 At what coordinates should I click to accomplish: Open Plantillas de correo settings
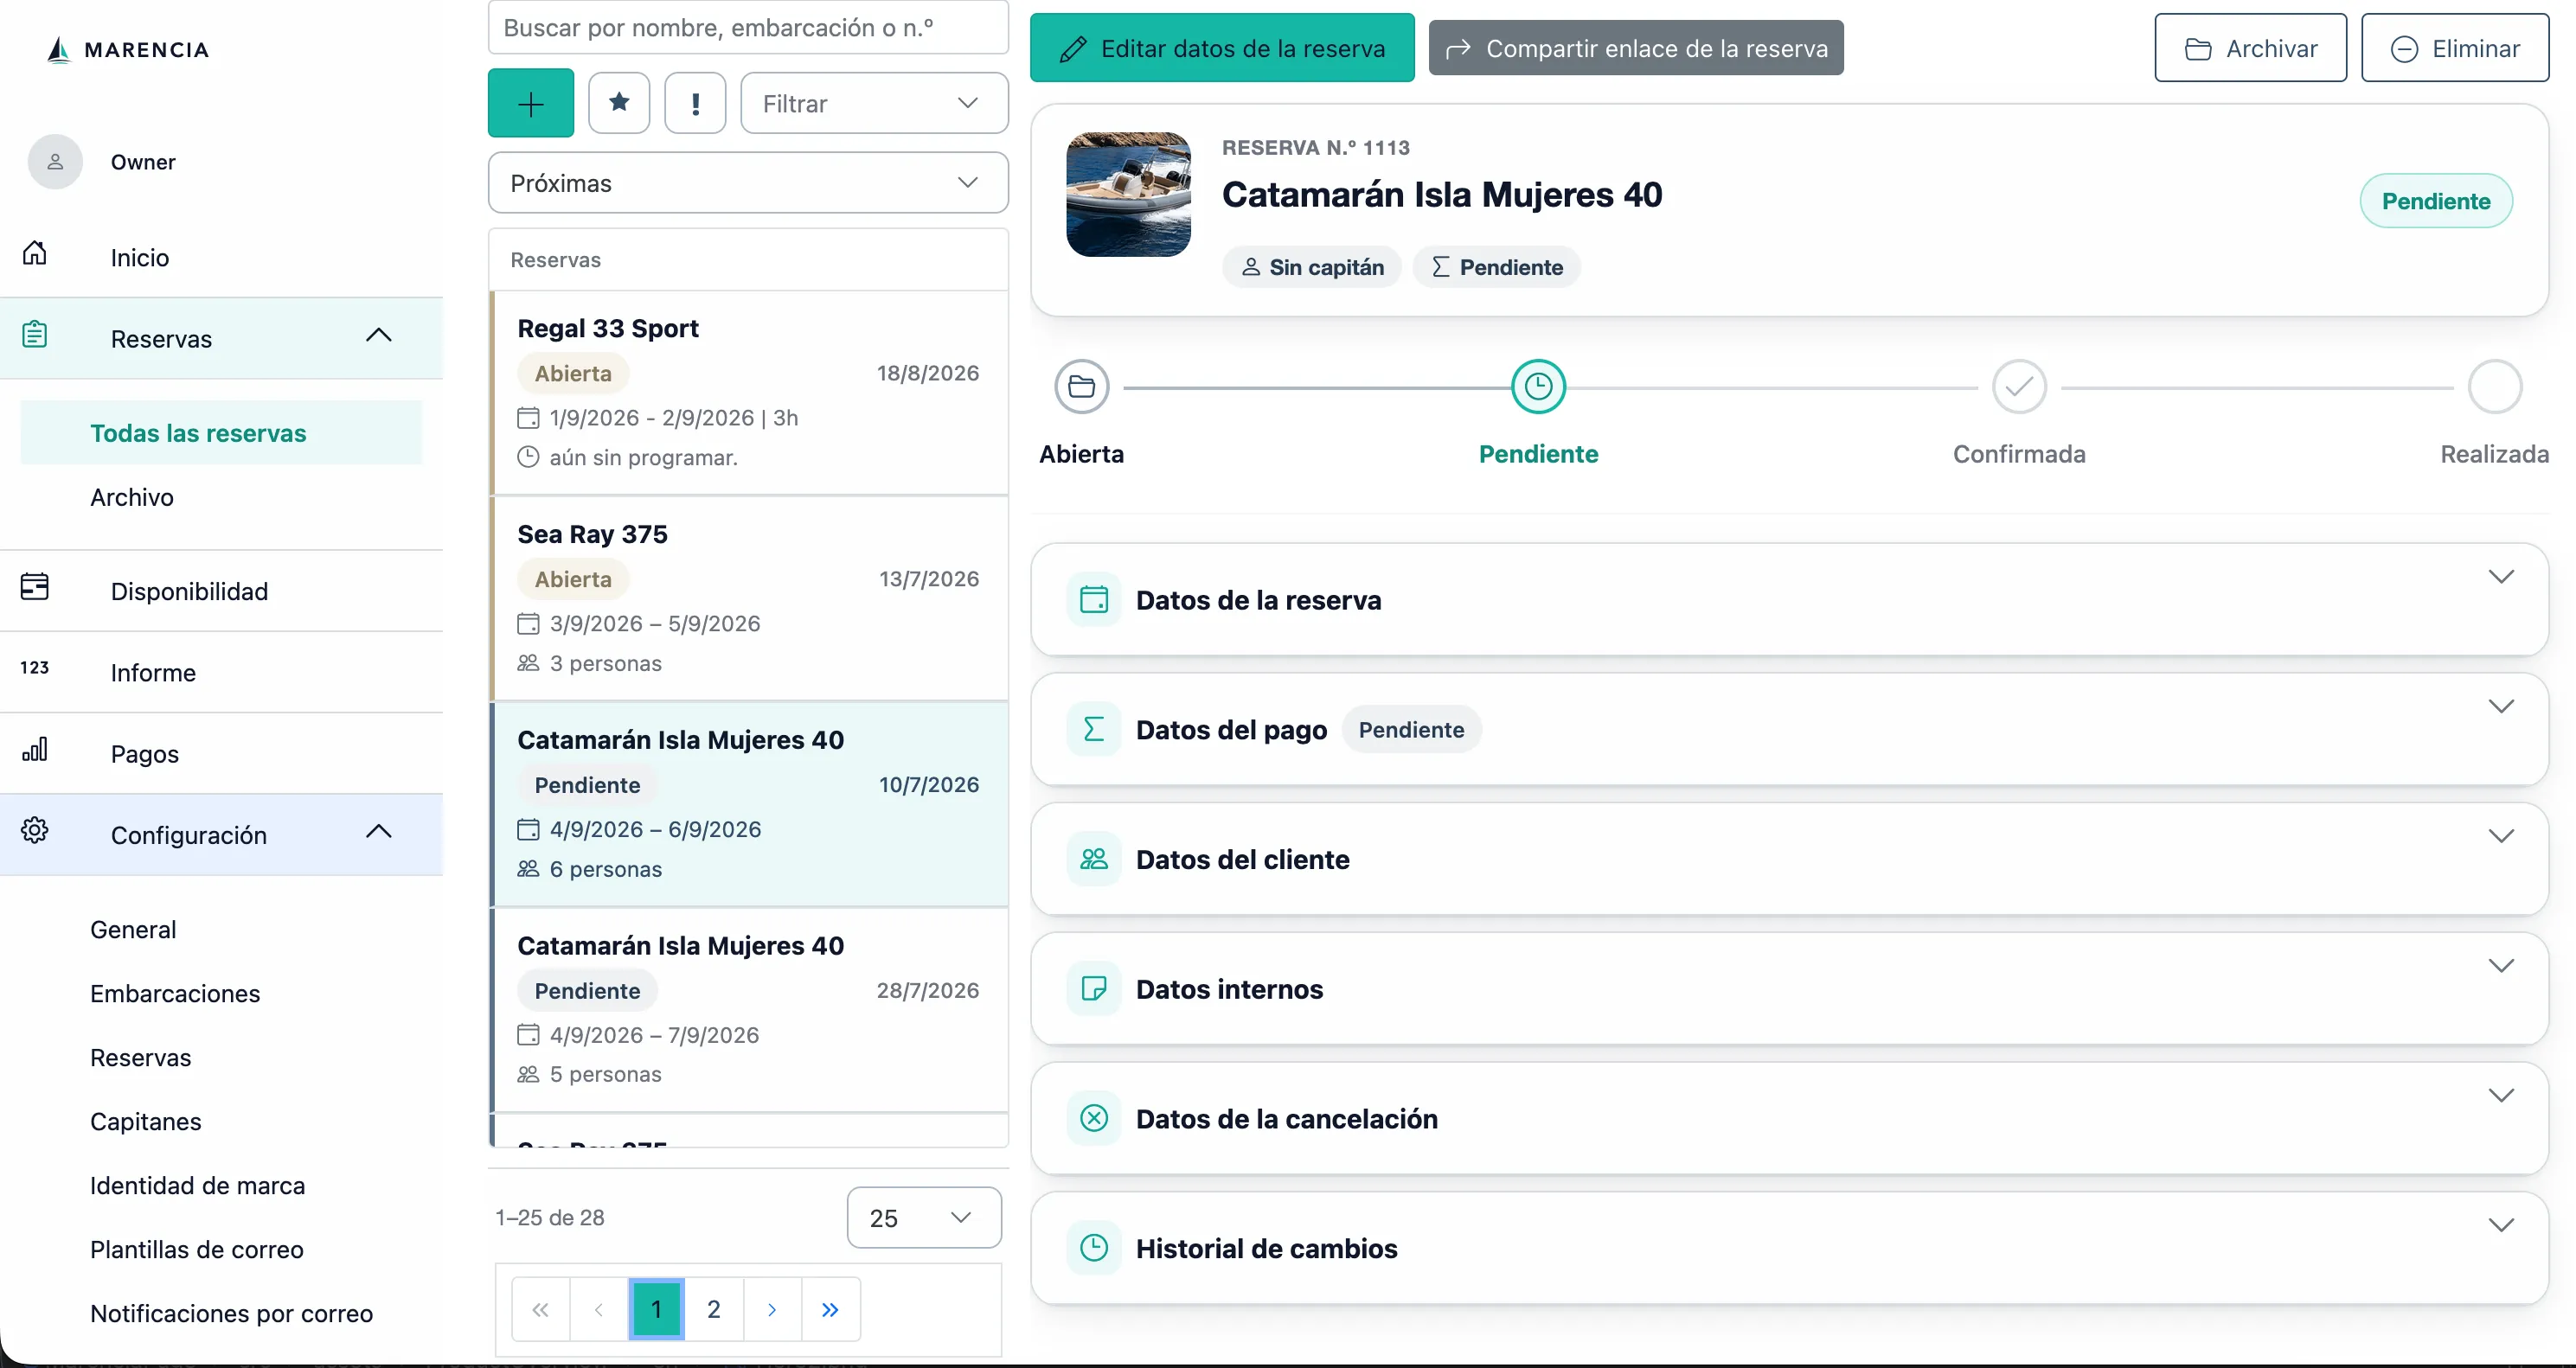tap(197, 1250)
